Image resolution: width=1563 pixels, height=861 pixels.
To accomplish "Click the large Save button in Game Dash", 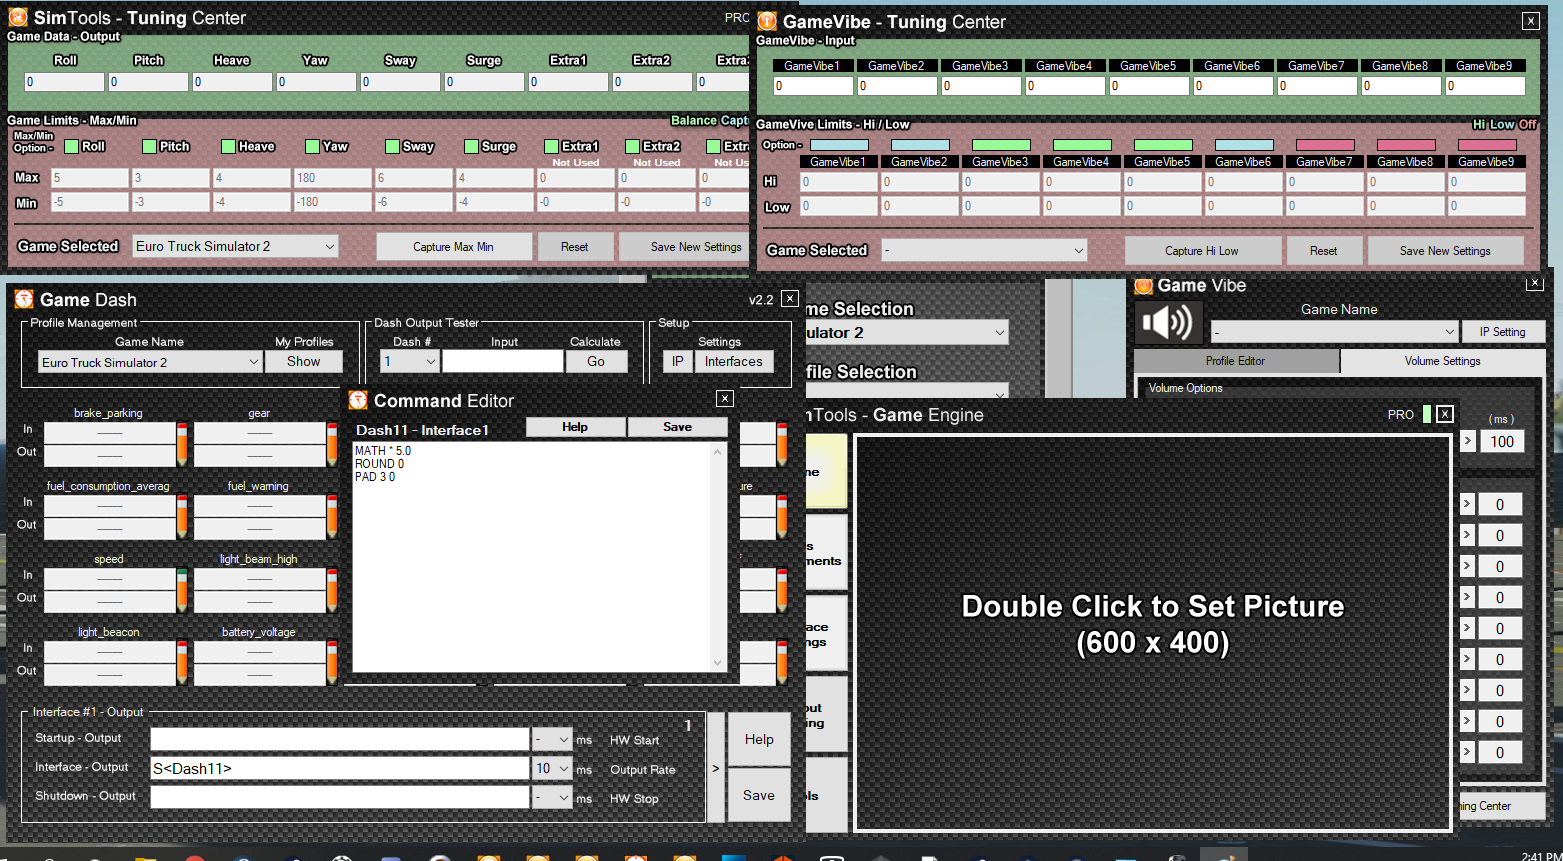I will (759, 796).
